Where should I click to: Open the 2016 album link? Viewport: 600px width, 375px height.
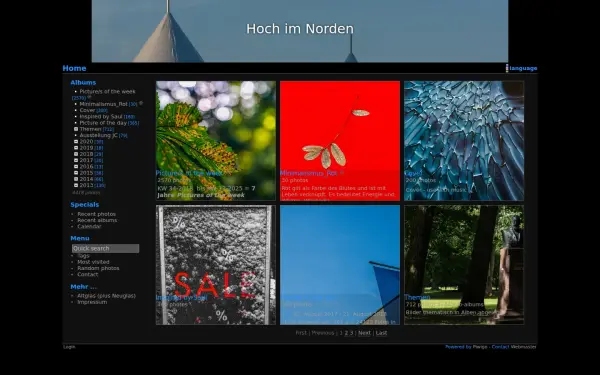point(86,166)
